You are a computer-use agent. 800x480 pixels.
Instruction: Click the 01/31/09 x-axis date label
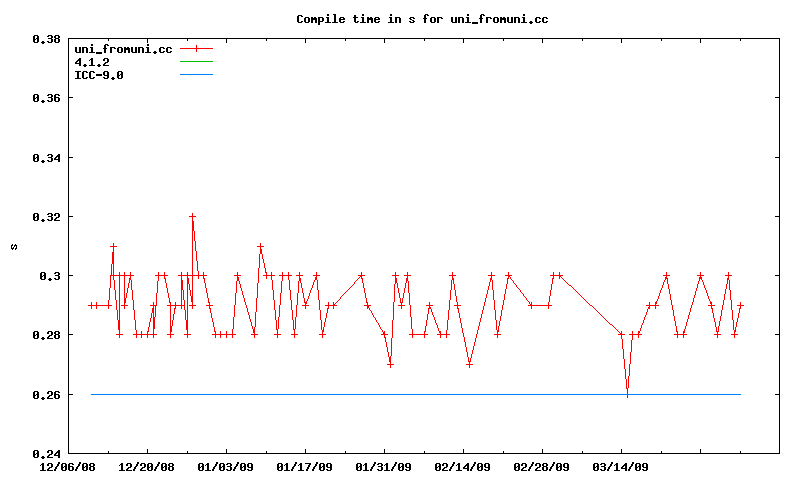click(384, 466)
